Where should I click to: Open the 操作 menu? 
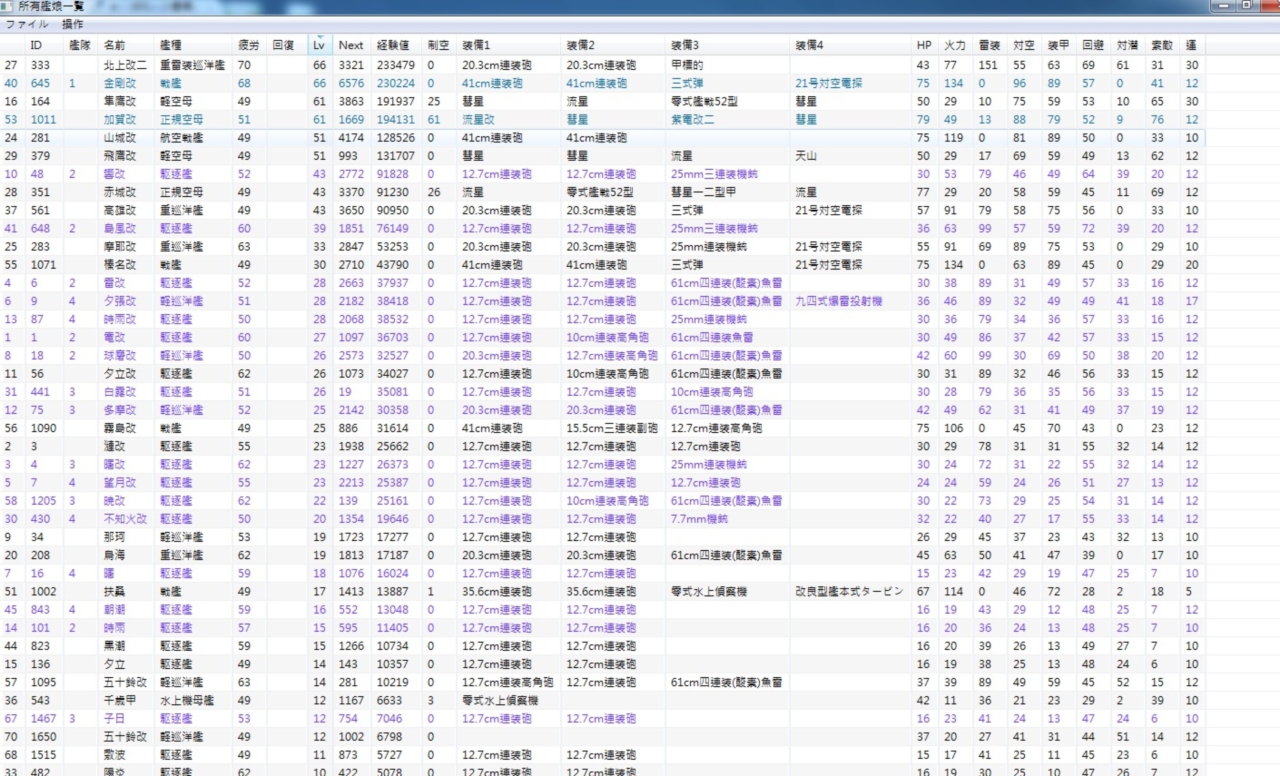pyautogui.click(x=73, y=24)
